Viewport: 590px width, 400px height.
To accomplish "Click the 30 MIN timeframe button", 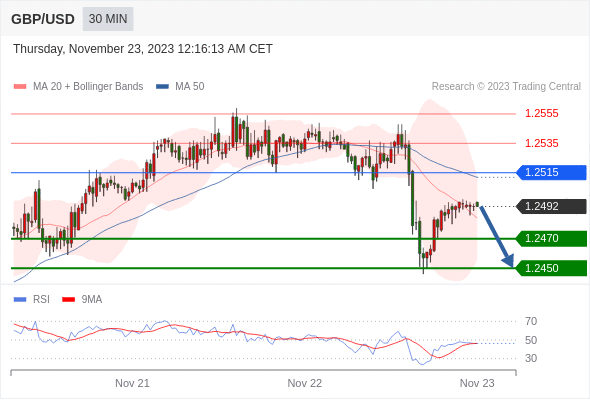I will coord(108,19).
